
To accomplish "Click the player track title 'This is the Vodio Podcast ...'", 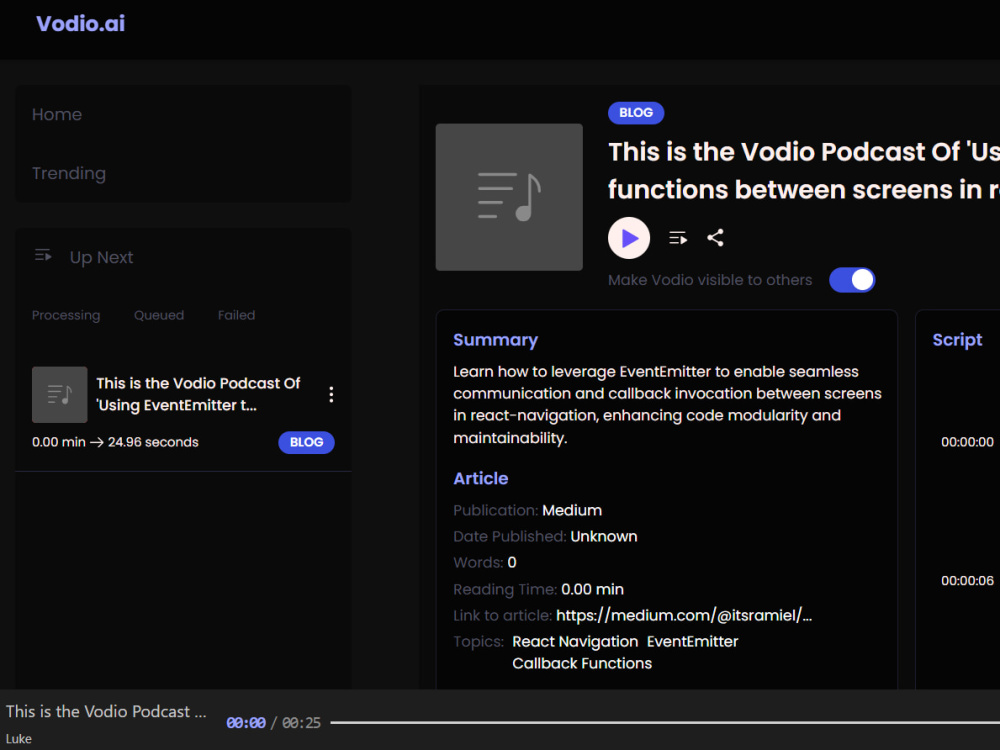I will tap(106, 711).
